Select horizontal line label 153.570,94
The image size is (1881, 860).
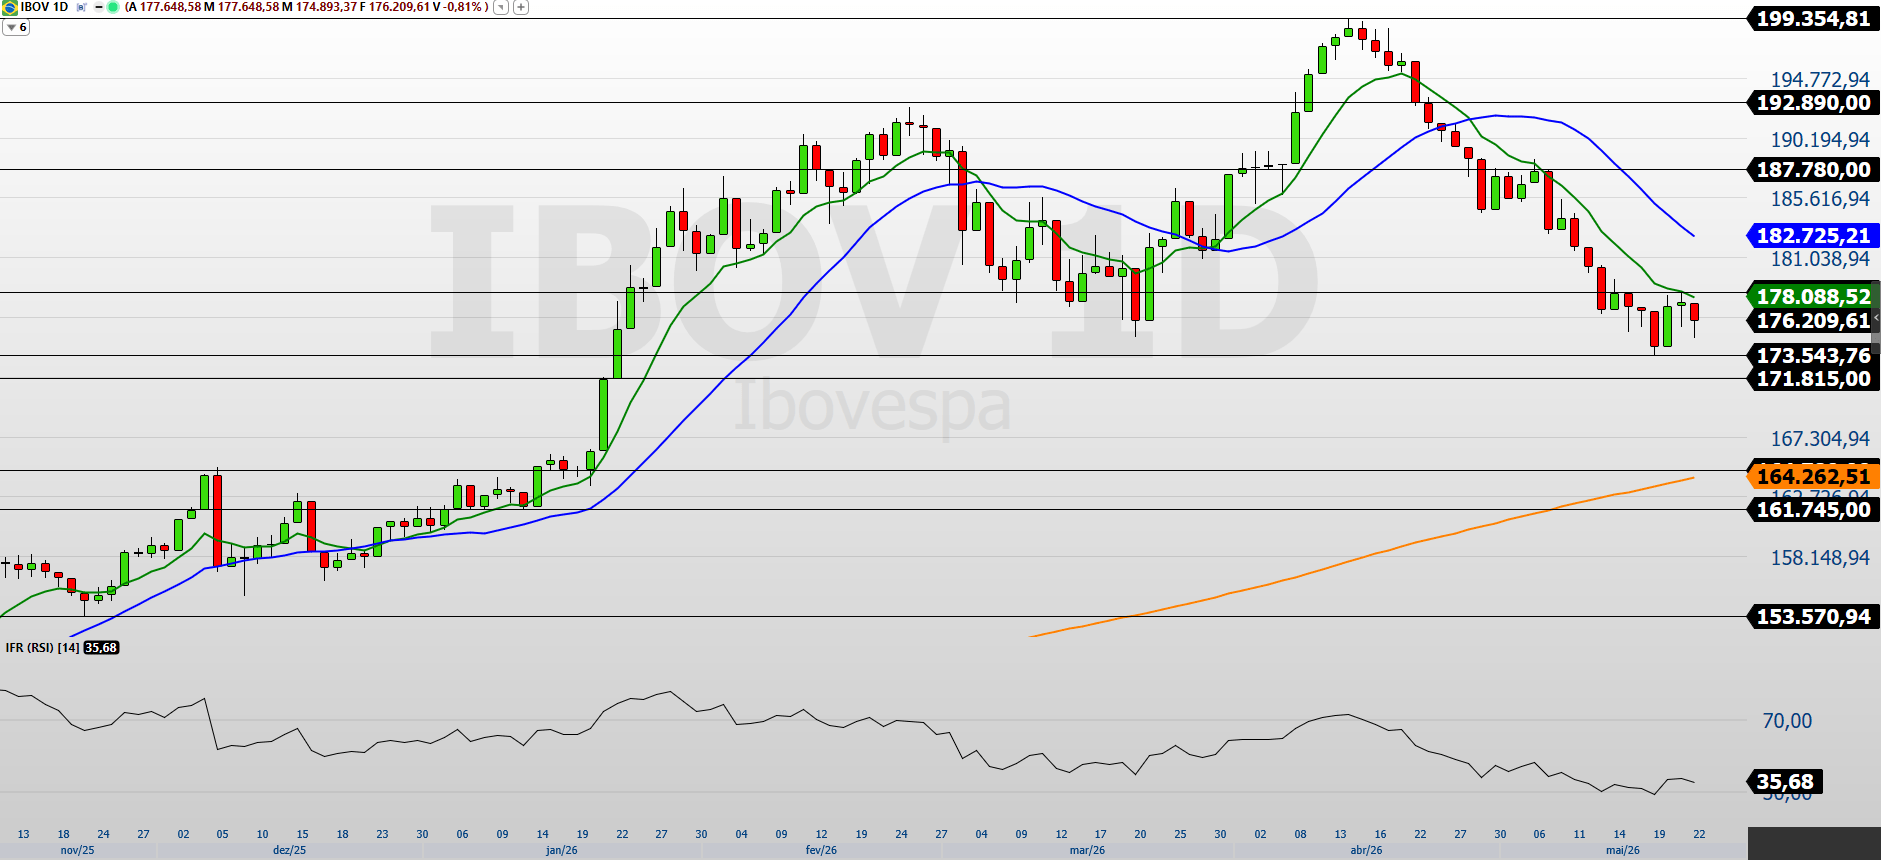click(x=1813, y=617)
